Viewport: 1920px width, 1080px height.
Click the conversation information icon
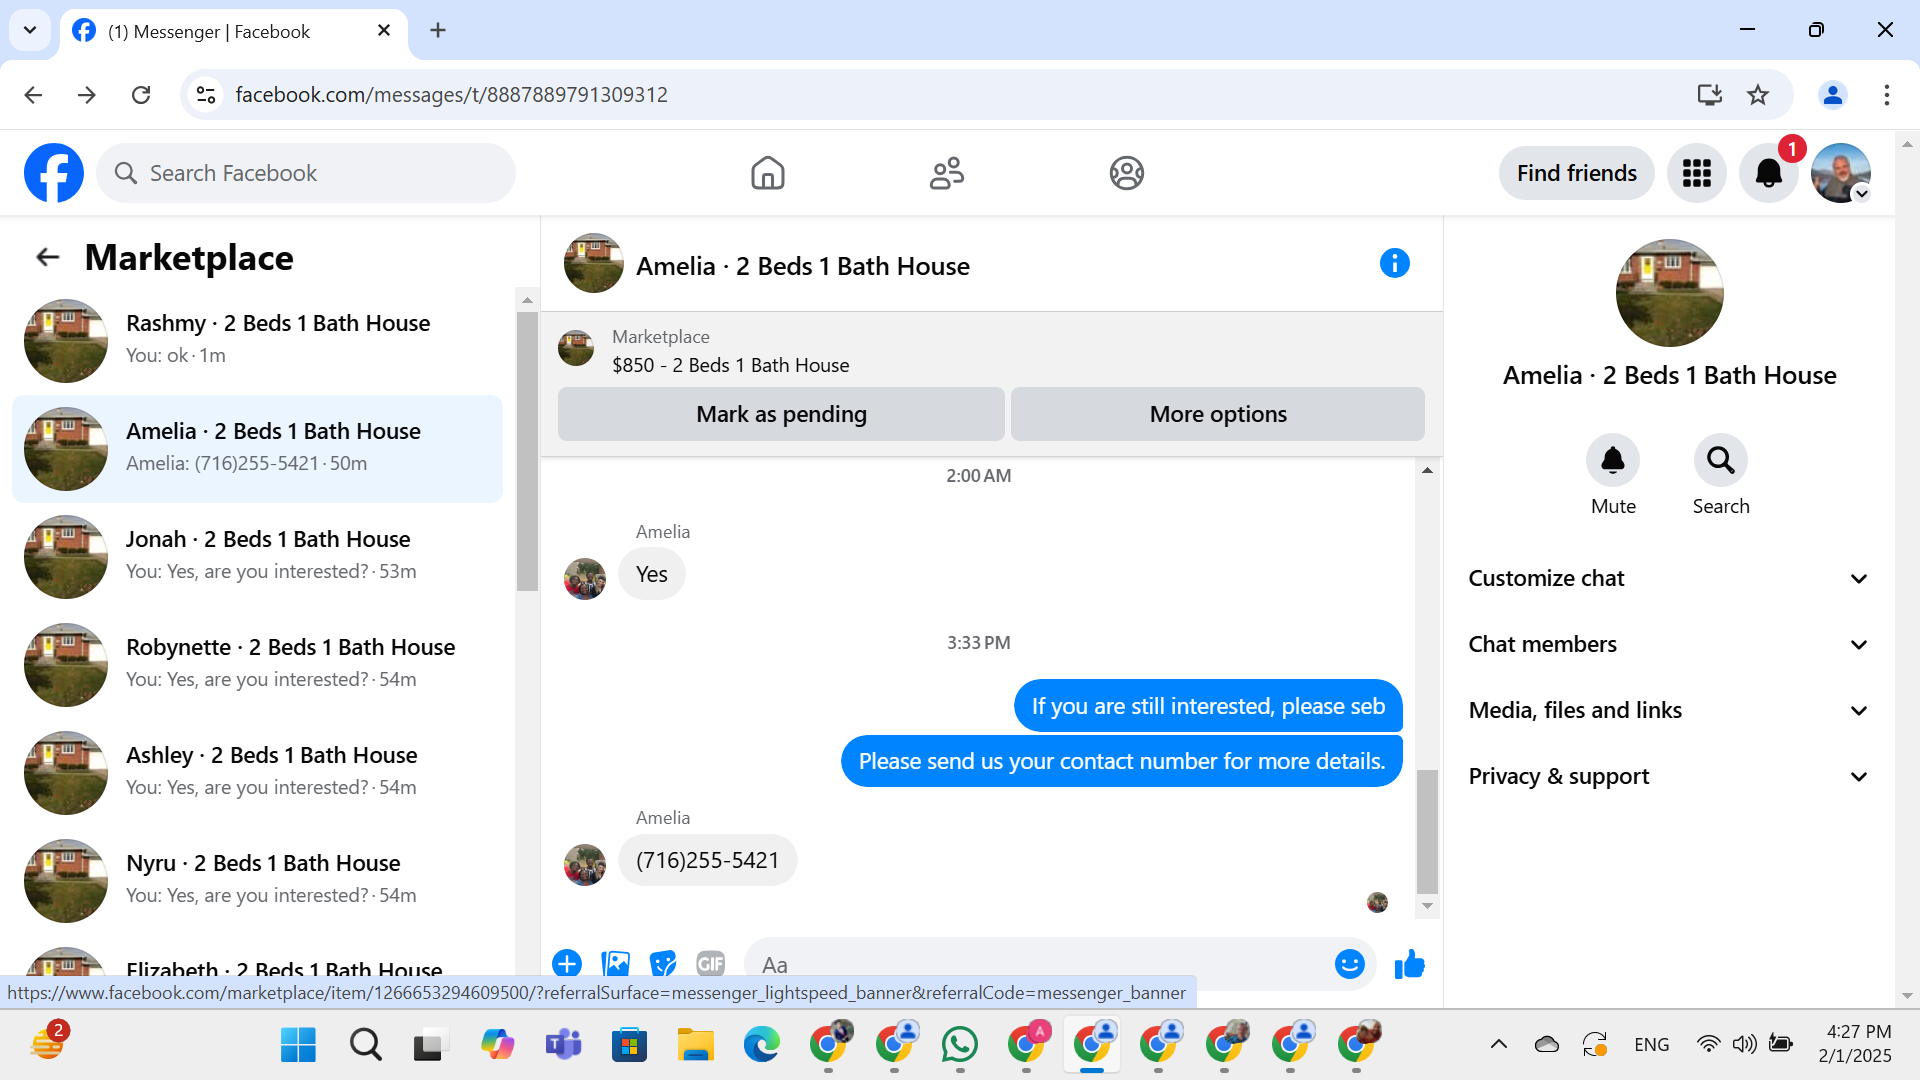(1394, 264)
